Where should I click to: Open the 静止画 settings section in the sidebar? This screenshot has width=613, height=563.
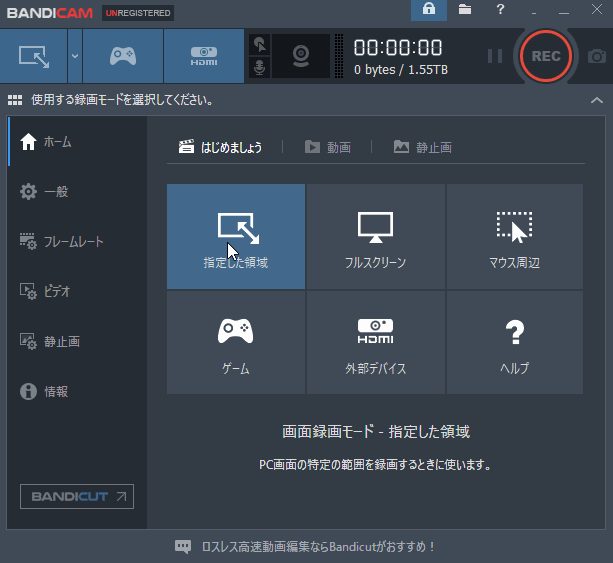coord(77,341)
